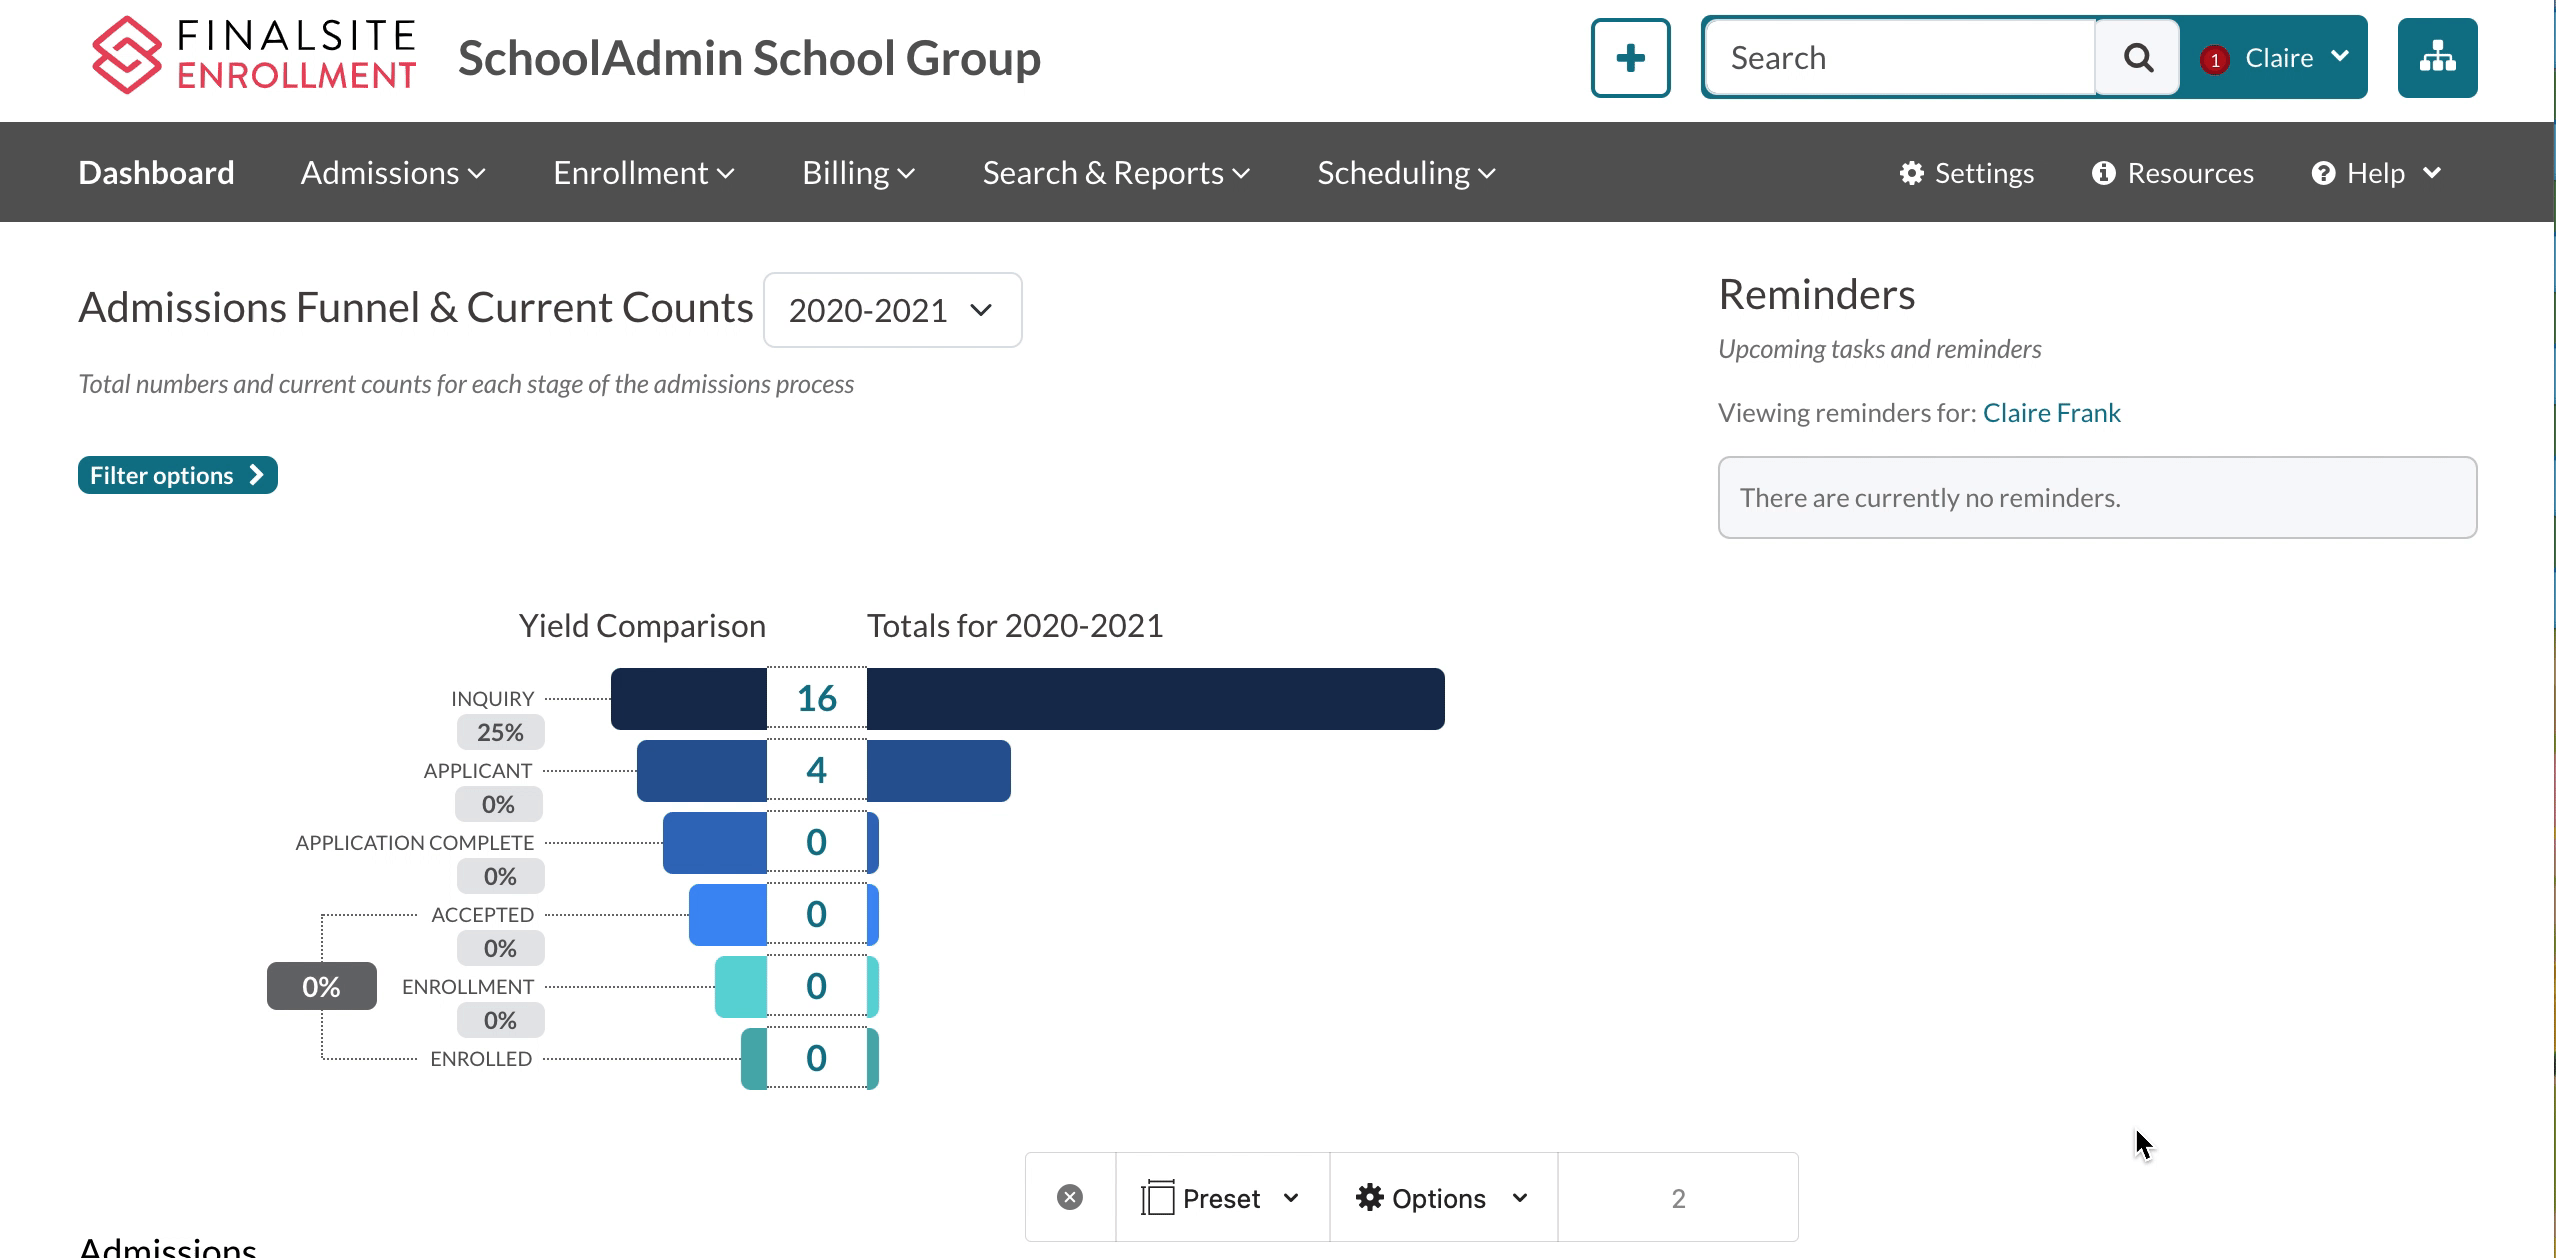Viewport: 2556px width, 1258px height.
Task: Open Settings with gear icon
Action: [1966, 173]
